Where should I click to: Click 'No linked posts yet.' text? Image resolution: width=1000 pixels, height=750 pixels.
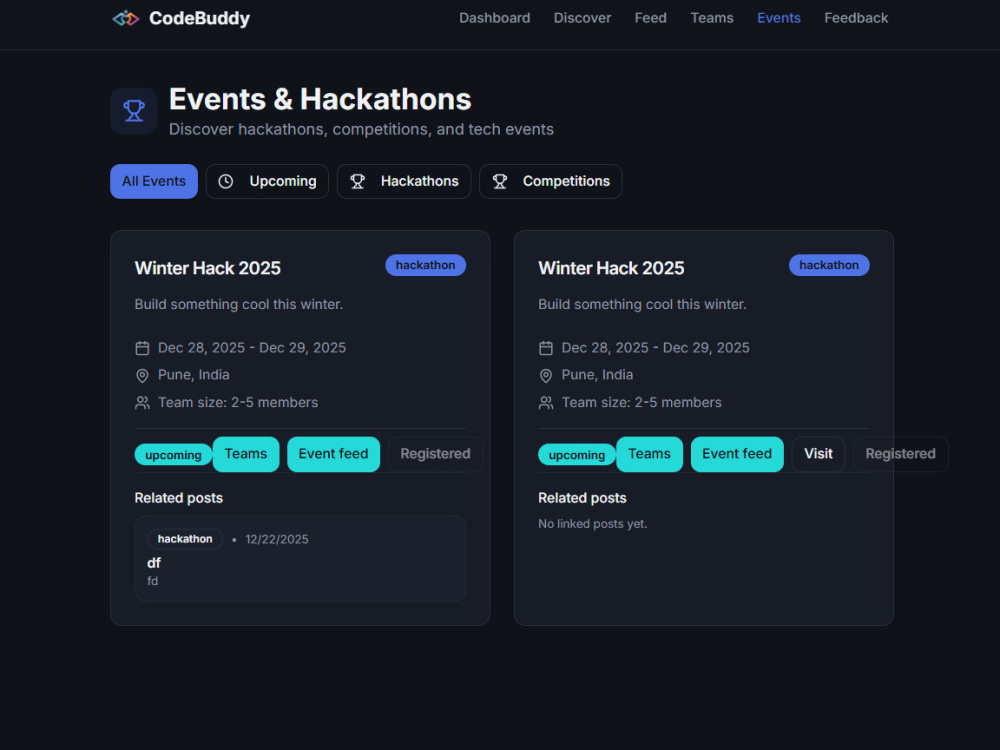point(592,524)
